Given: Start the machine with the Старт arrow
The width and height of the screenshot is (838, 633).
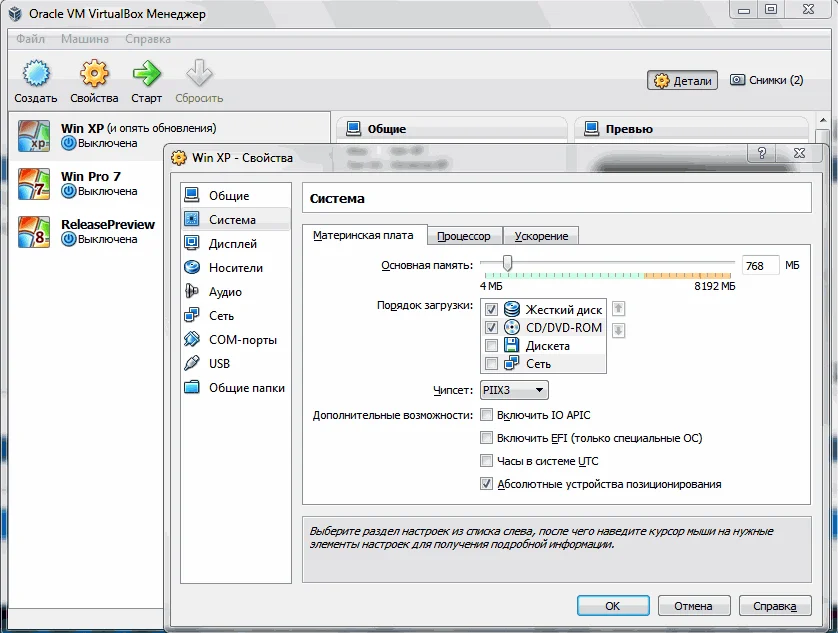Looking at the screenshot, I should (146, 74).
